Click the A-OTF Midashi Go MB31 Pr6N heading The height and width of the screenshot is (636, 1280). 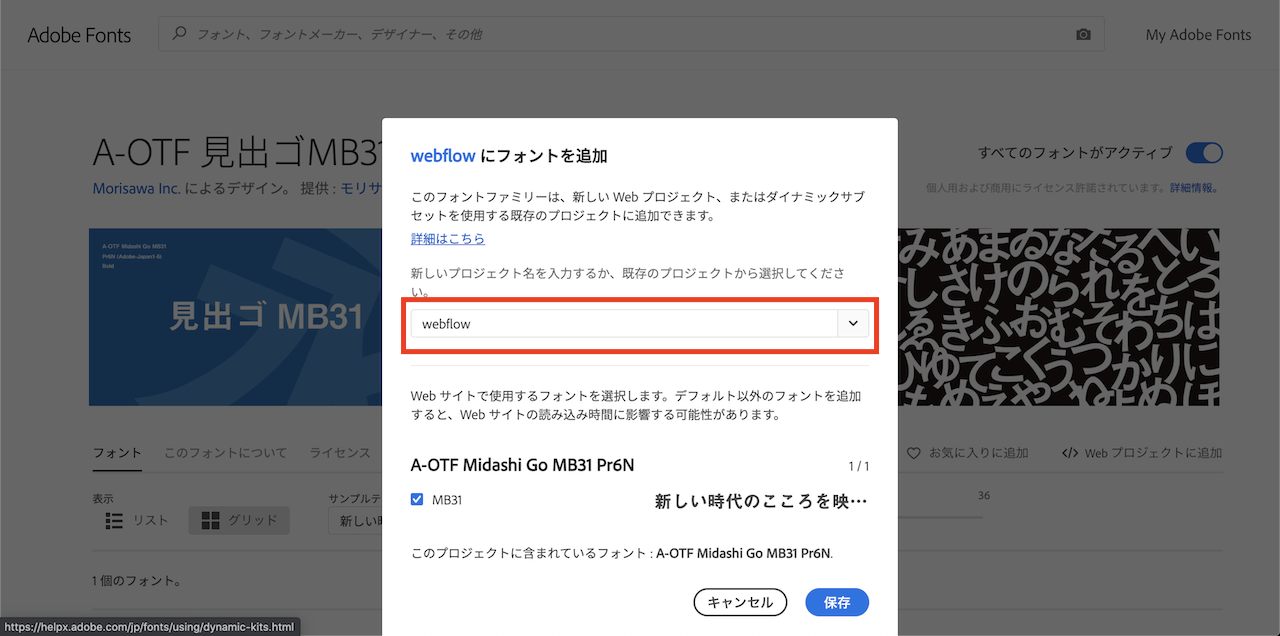[x=522, y=465]
